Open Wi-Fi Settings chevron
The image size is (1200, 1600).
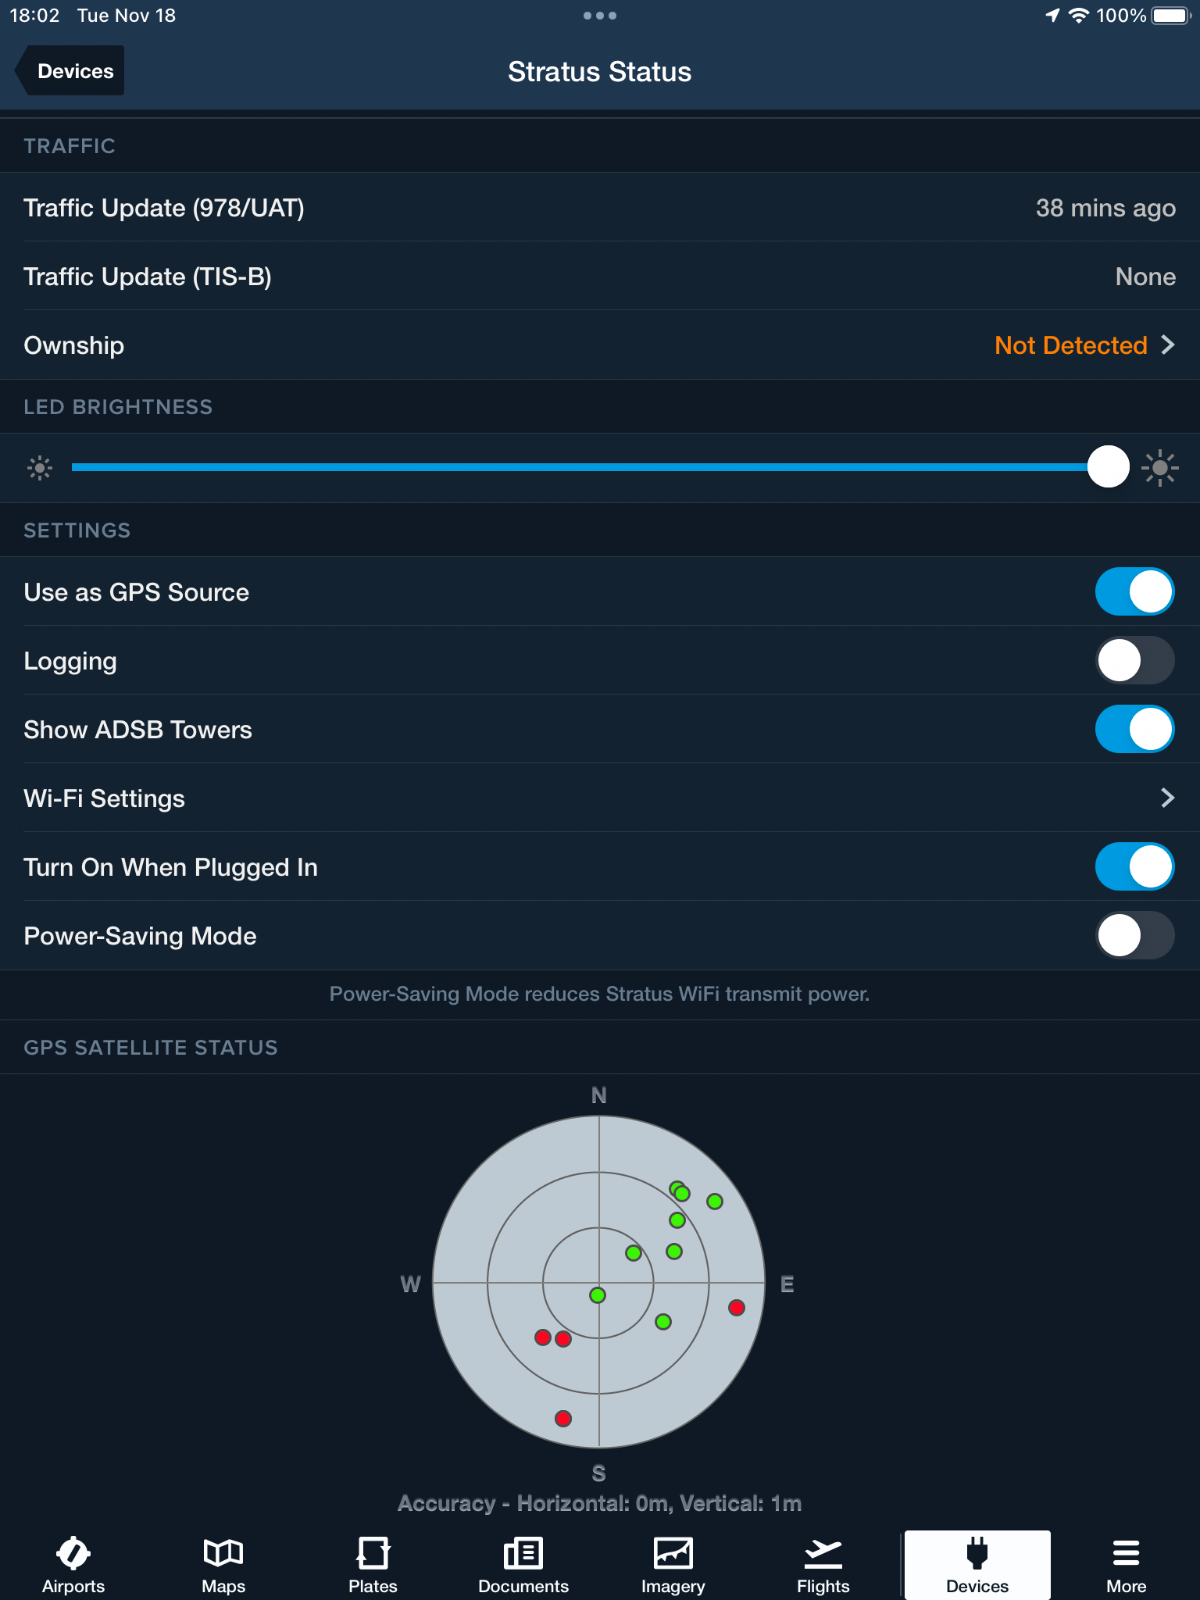[x=1167, y=798]
